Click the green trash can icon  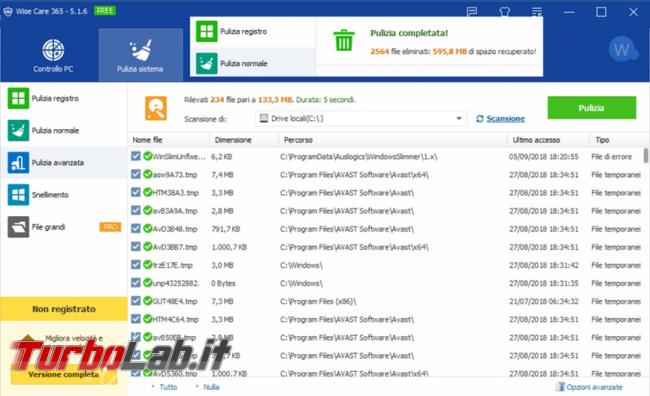point(344,40)
